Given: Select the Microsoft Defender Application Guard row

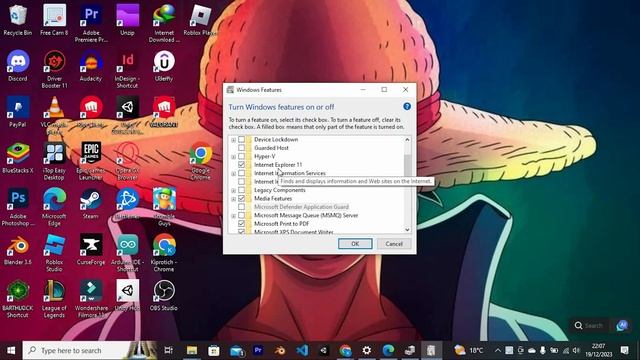Looking at the screenshot, I should (301, 207).
